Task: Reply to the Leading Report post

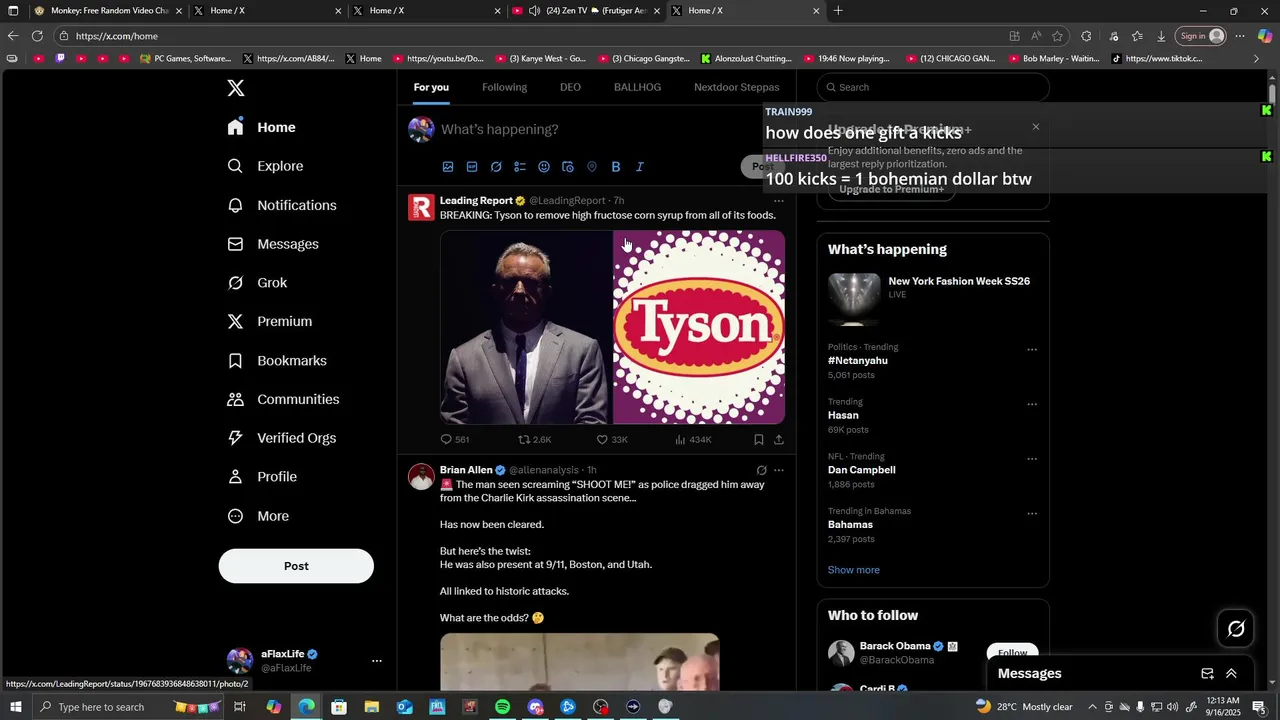Action: pos(455,440)
